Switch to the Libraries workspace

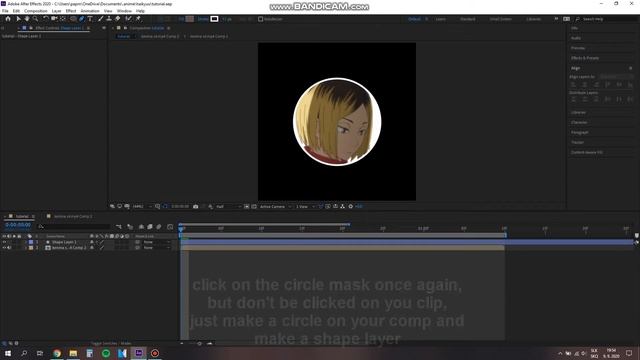coord(534,19)
